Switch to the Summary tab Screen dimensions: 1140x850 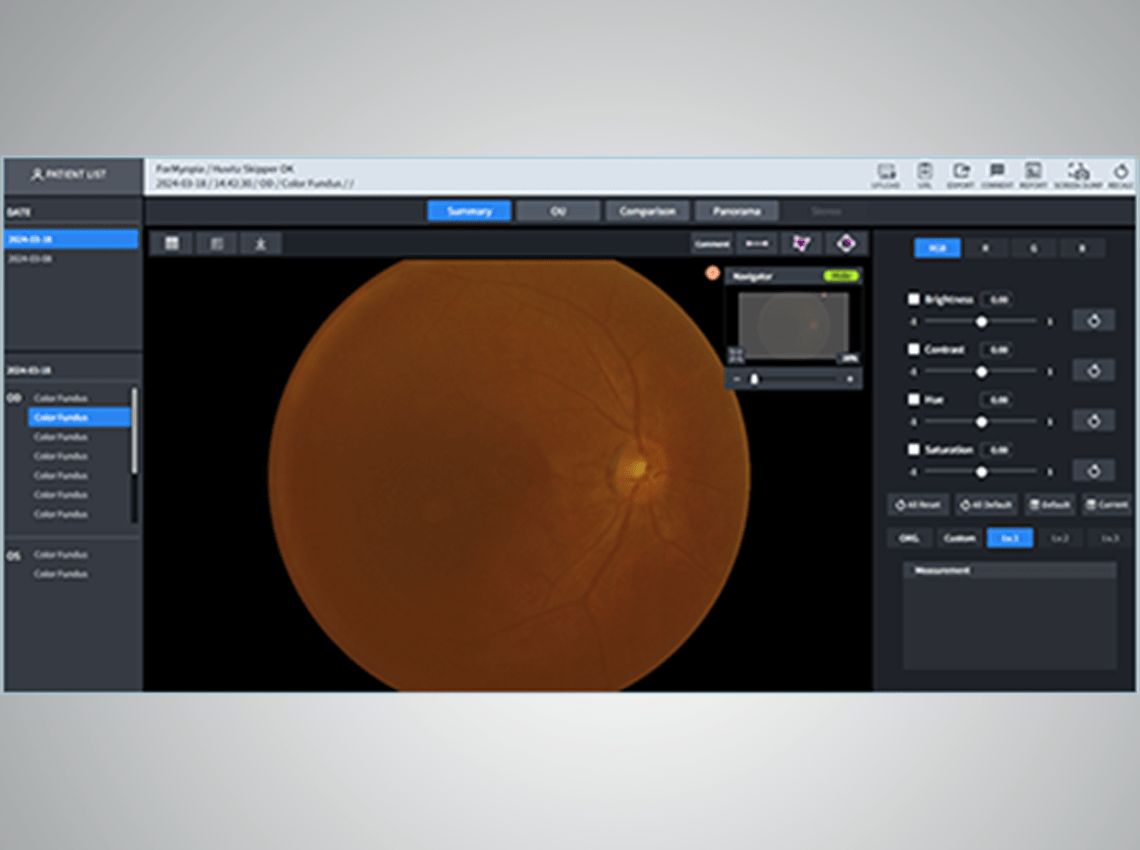(470, 211)
